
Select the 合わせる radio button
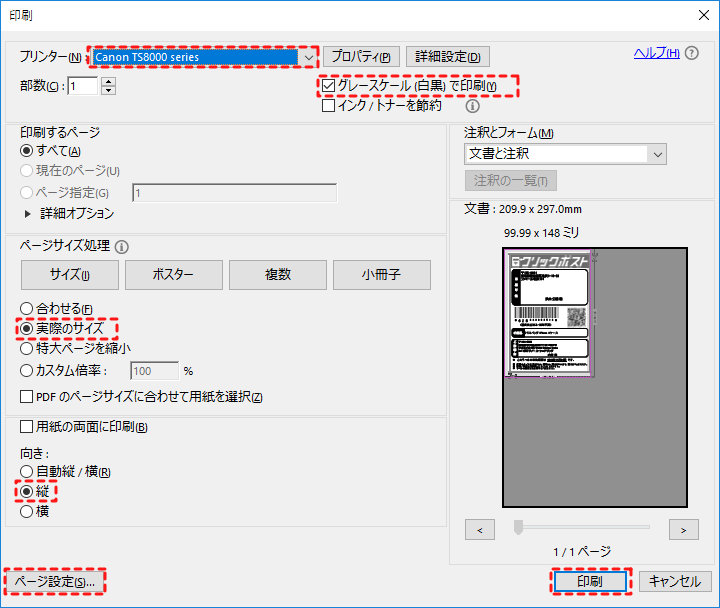click(x=27, y=309)
